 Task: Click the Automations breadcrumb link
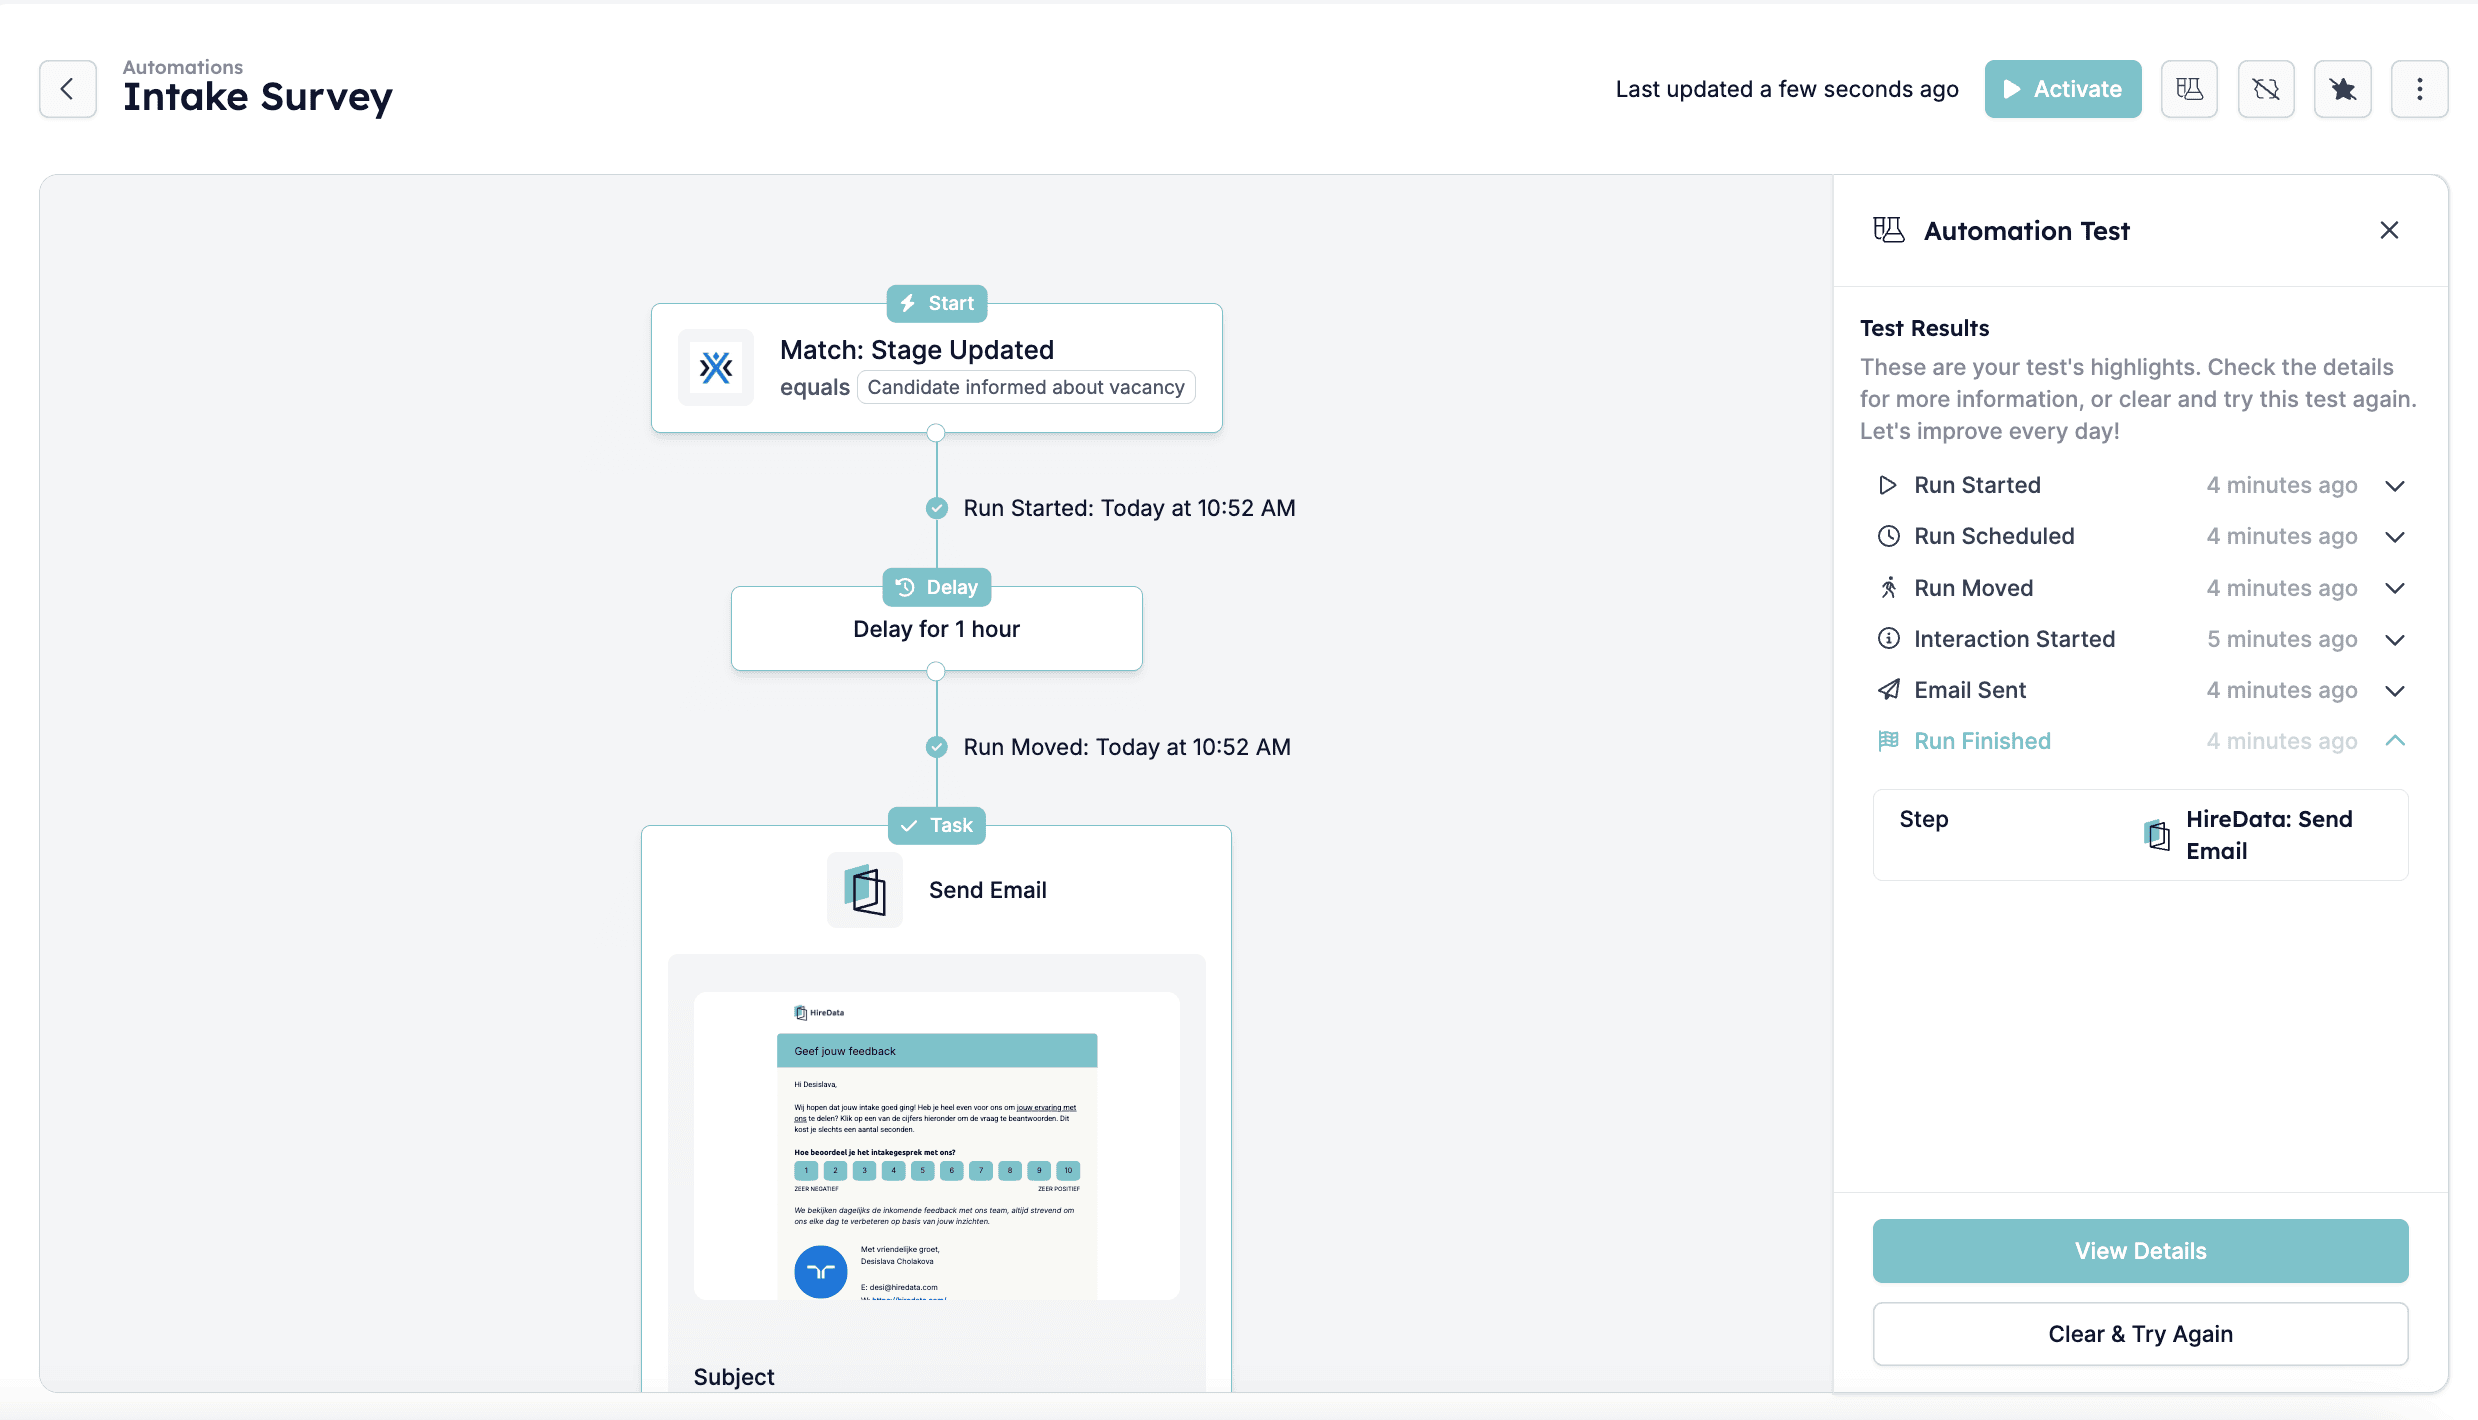coord(183,67)
